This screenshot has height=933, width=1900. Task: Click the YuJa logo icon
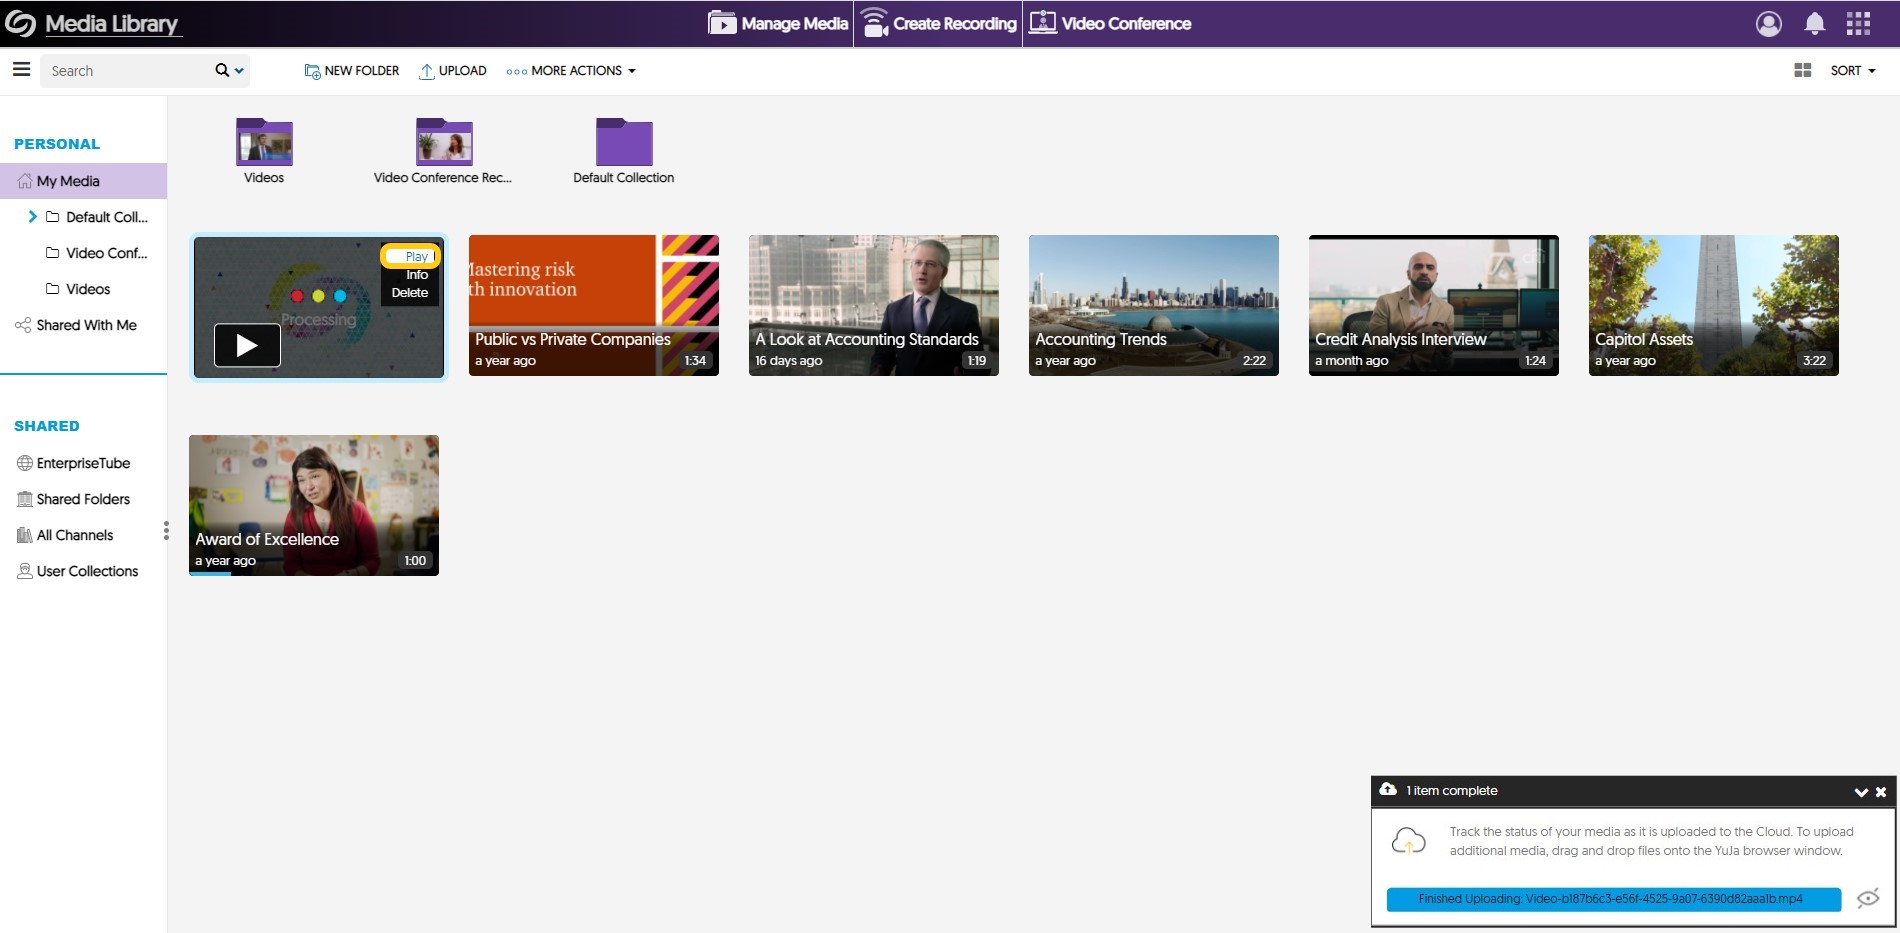click(x=20, y=23)
